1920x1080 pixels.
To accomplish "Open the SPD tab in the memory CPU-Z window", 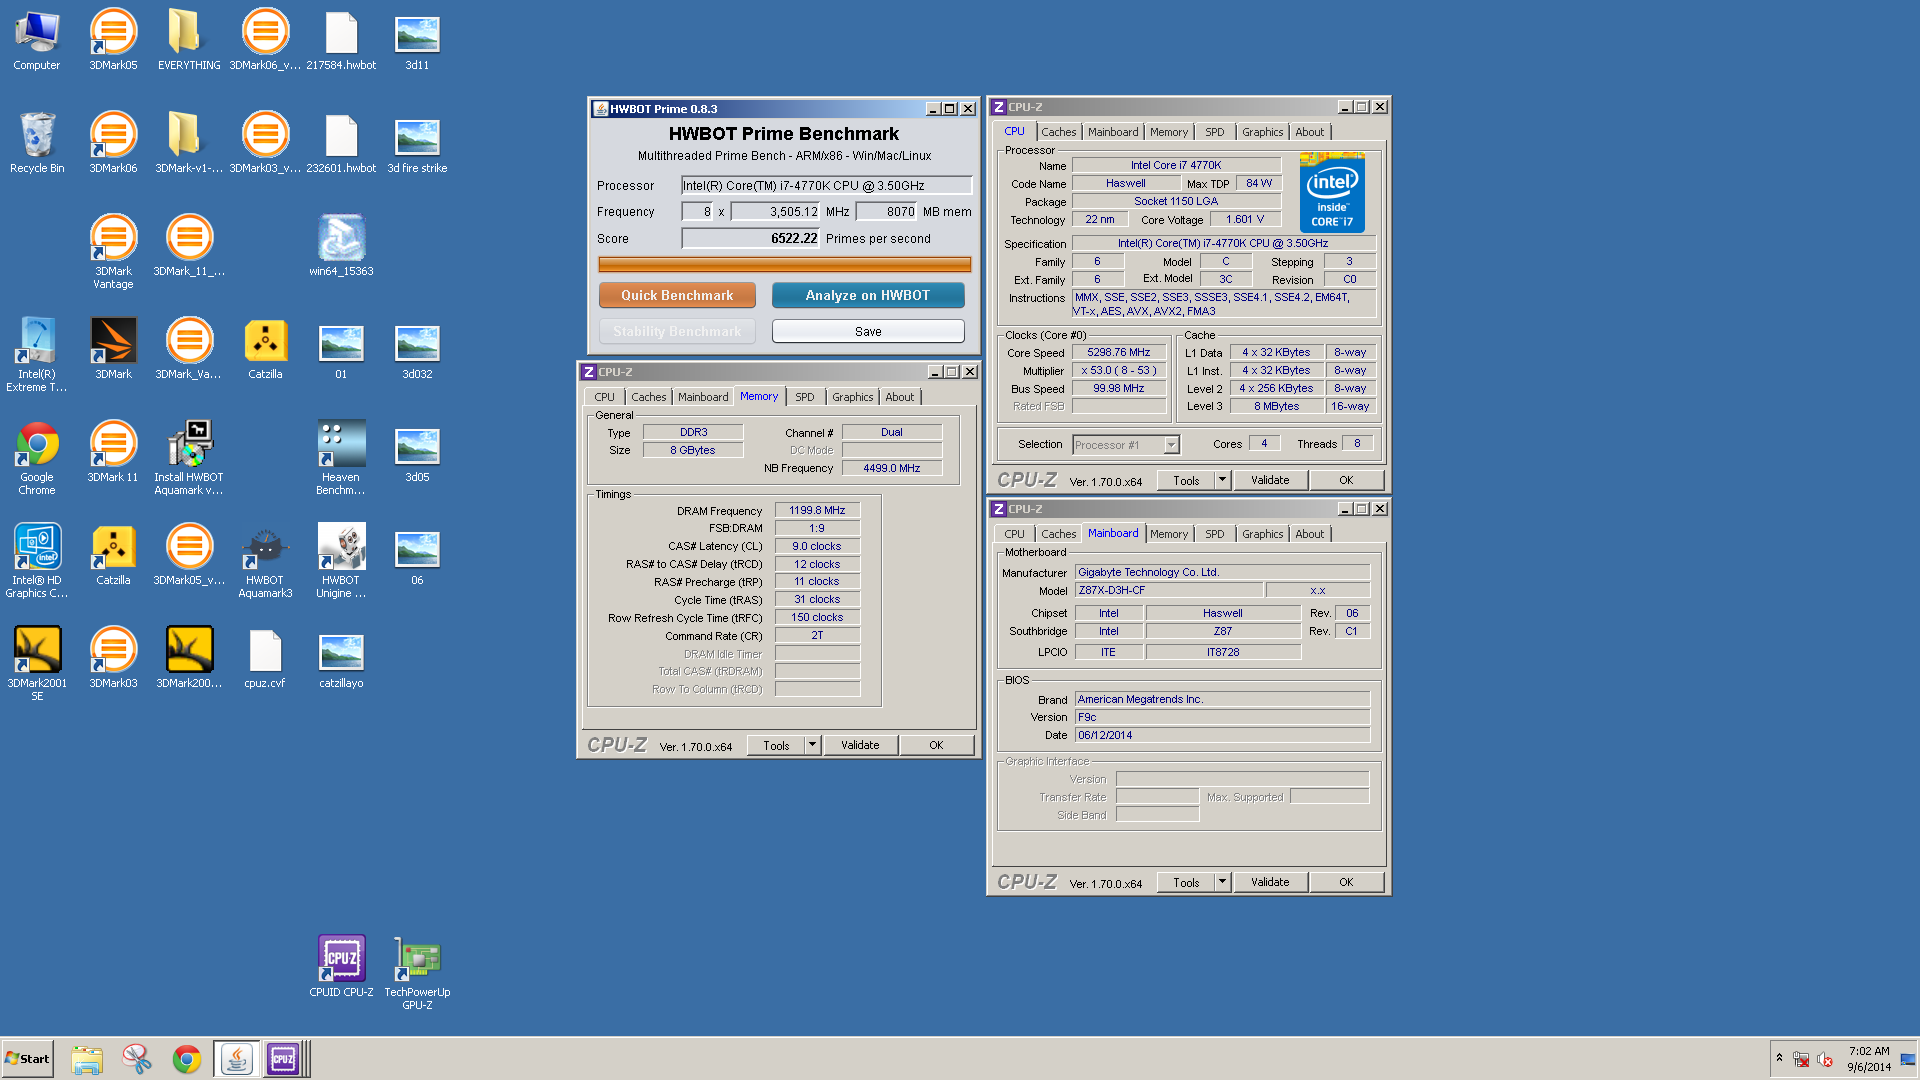I will (804, 397).
